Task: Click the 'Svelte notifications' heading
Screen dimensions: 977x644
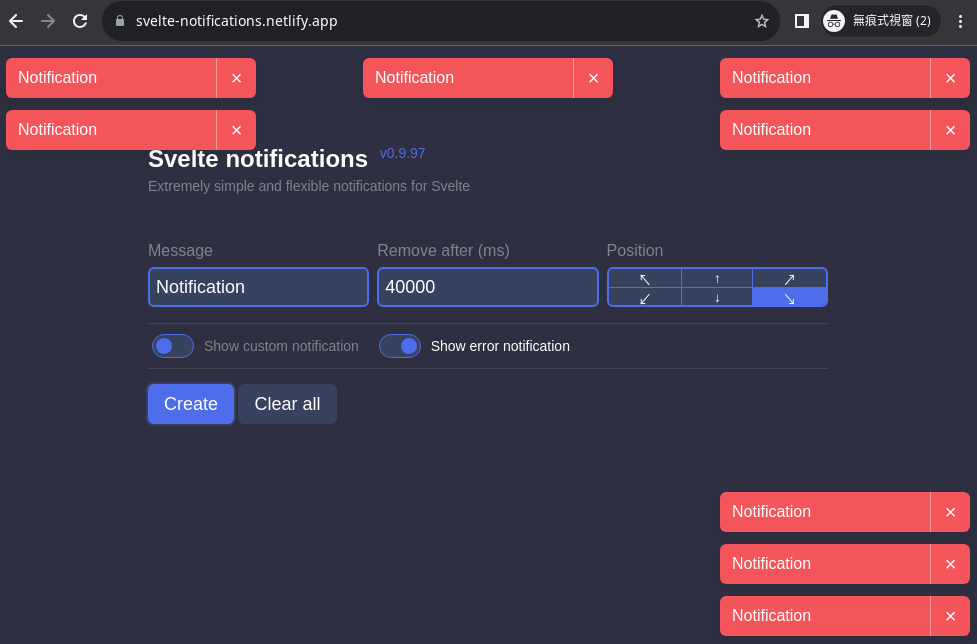Action: click(258, 159)
